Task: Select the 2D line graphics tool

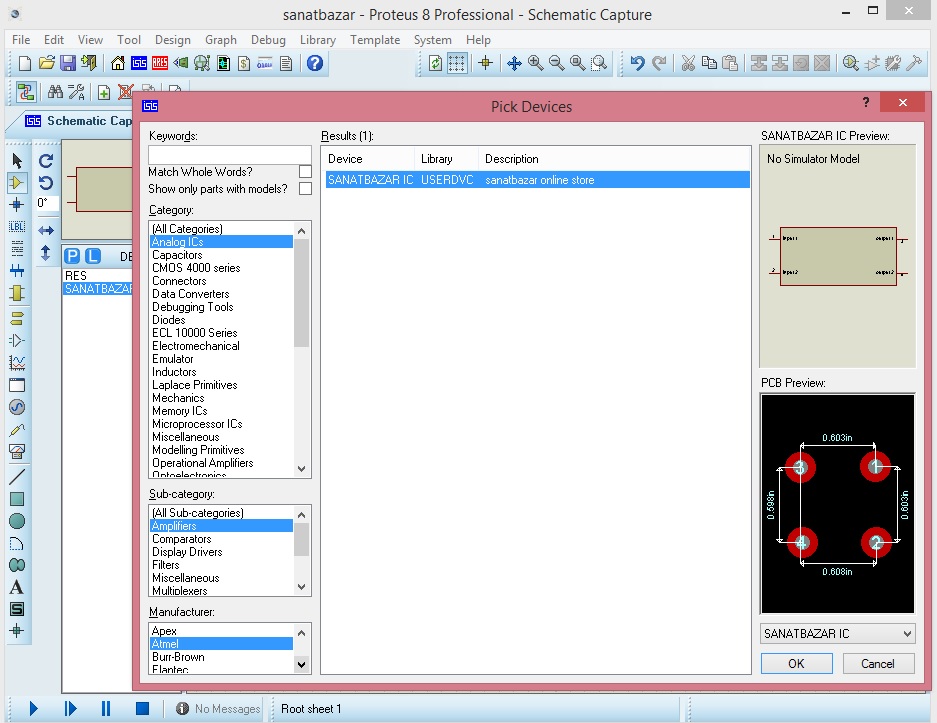Action: pyautogui.click(x=17, y=476)
